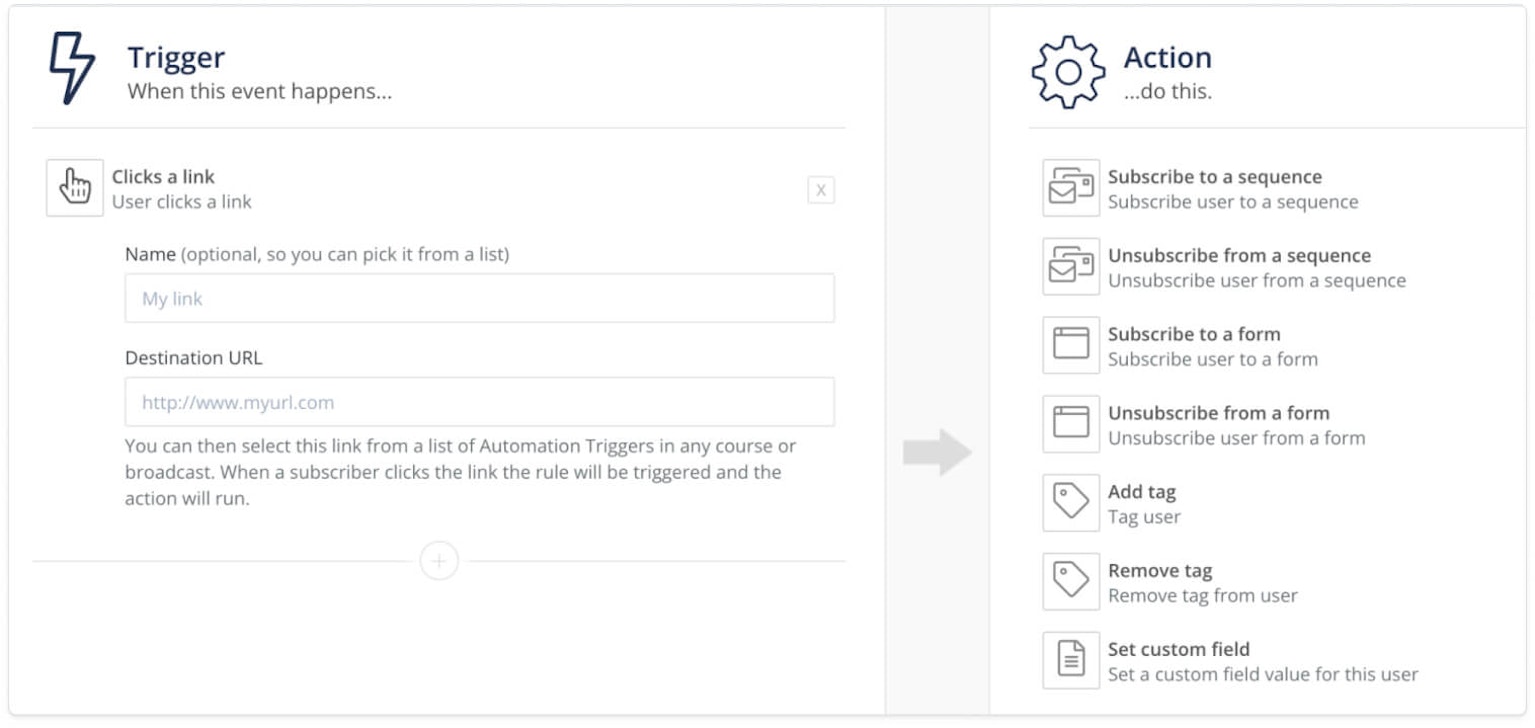Select the Subscribe to a sequence icon

[1070, 188]
